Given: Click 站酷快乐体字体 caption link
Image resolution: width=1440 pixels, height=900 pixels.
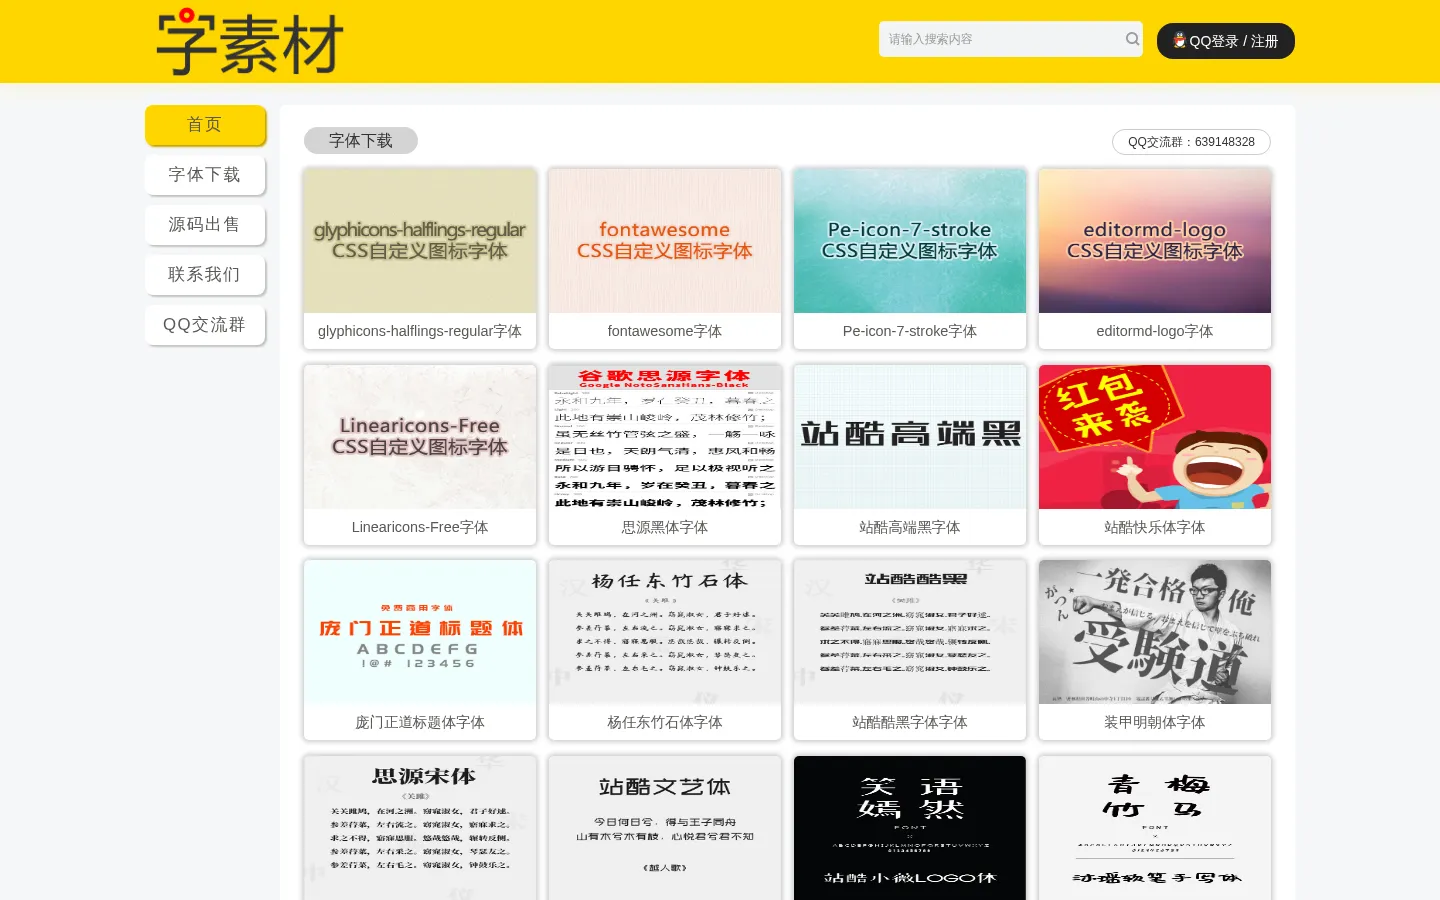Looking at the screenshot, I should coord(1155,527).
